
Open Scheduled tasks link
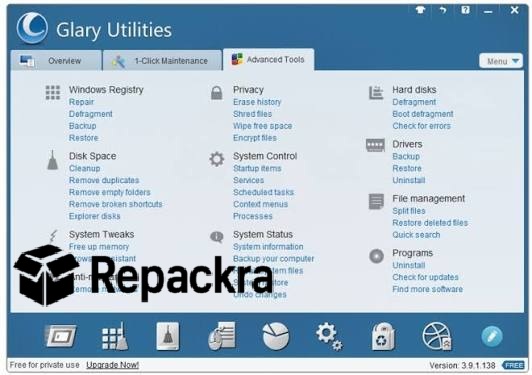click(x=263, y=192)
